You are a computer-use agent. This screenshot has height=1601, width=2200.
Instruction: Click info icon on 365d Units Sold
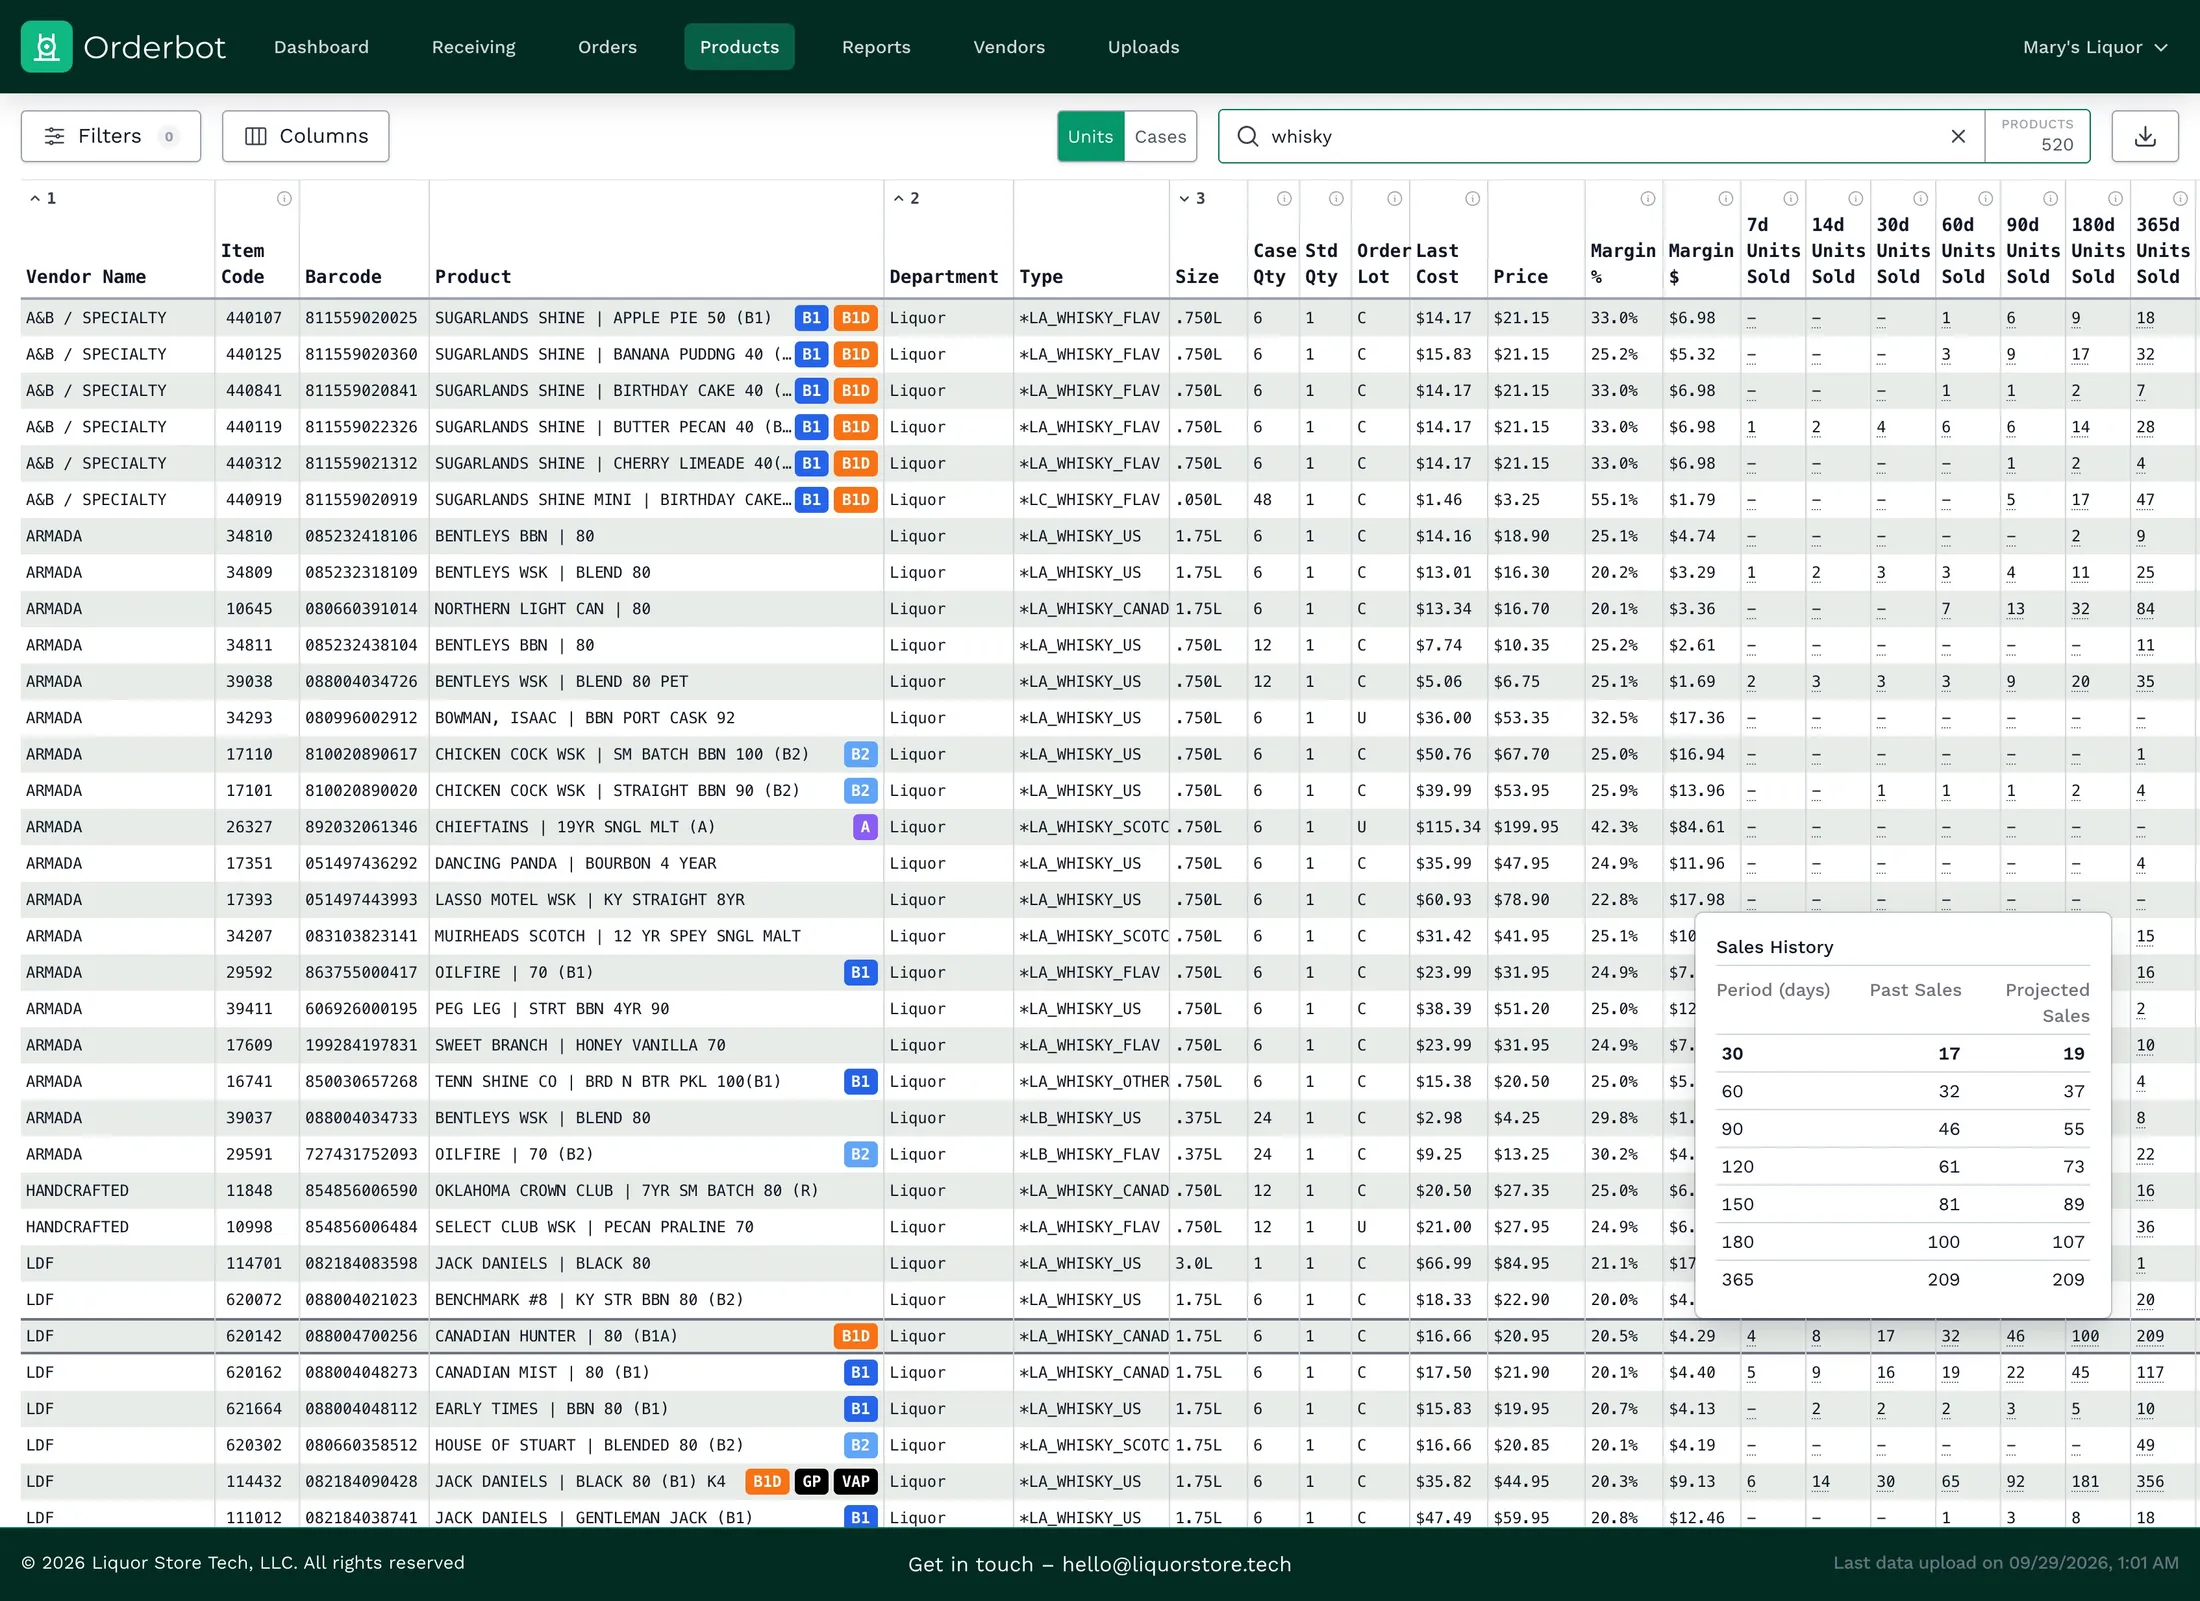point(2180,199)
